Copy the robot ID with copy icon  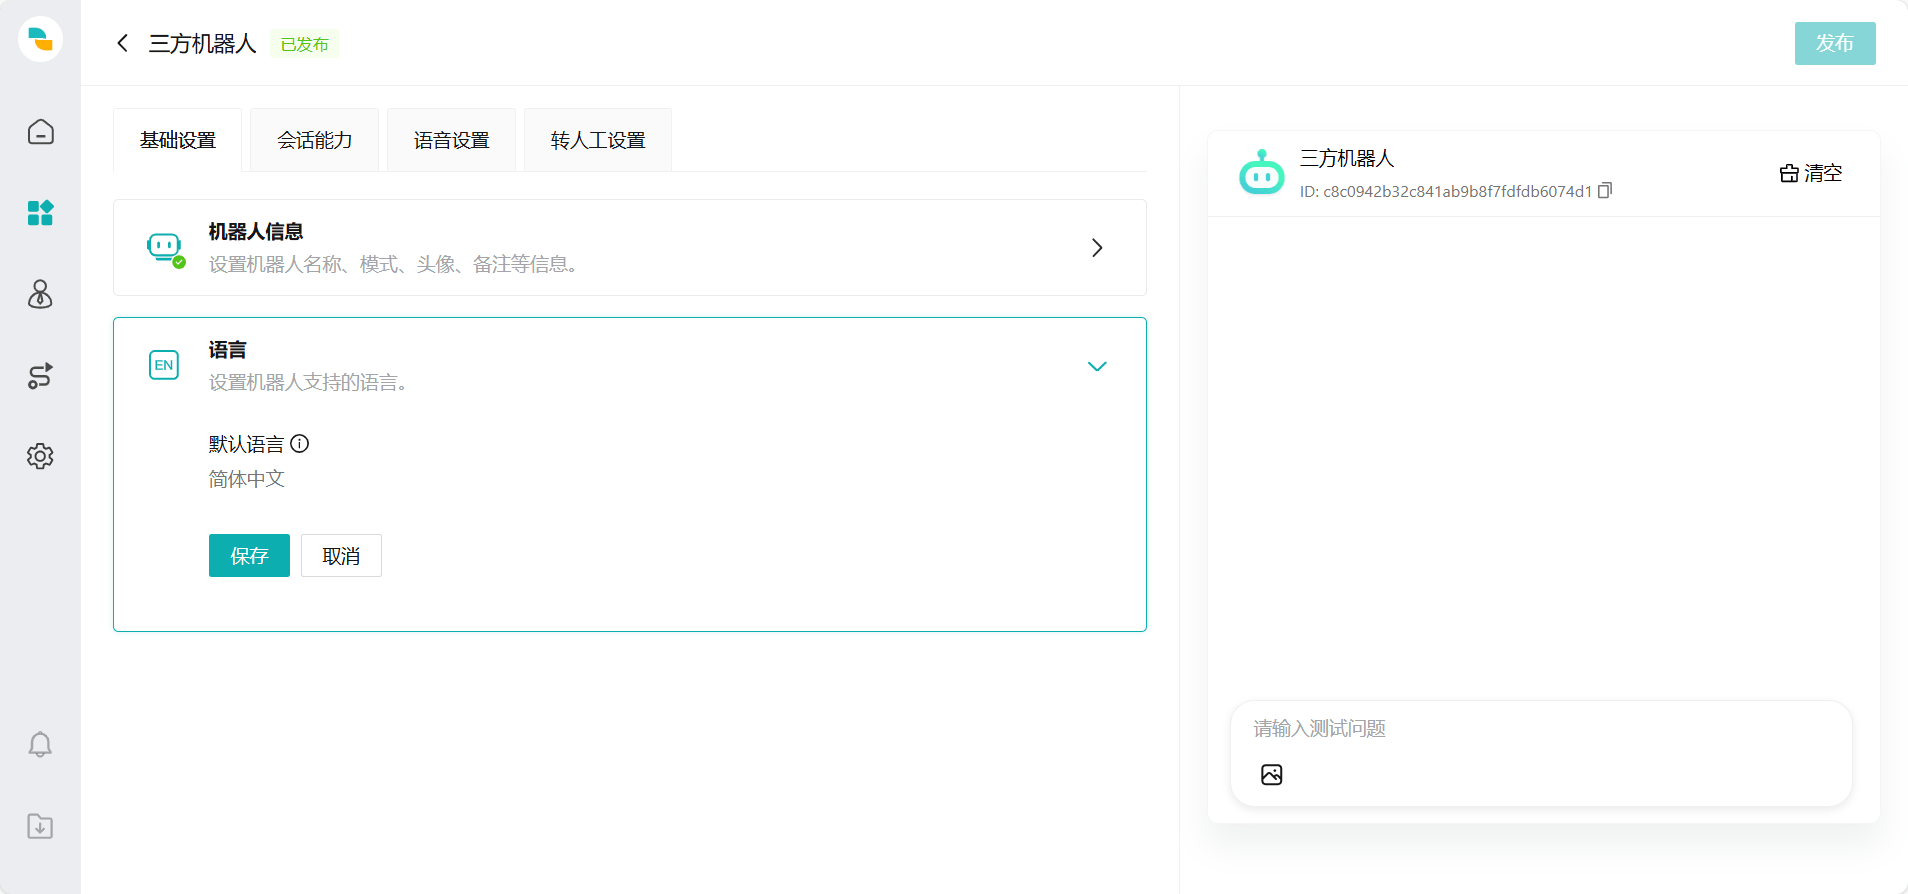(1605, 191)
